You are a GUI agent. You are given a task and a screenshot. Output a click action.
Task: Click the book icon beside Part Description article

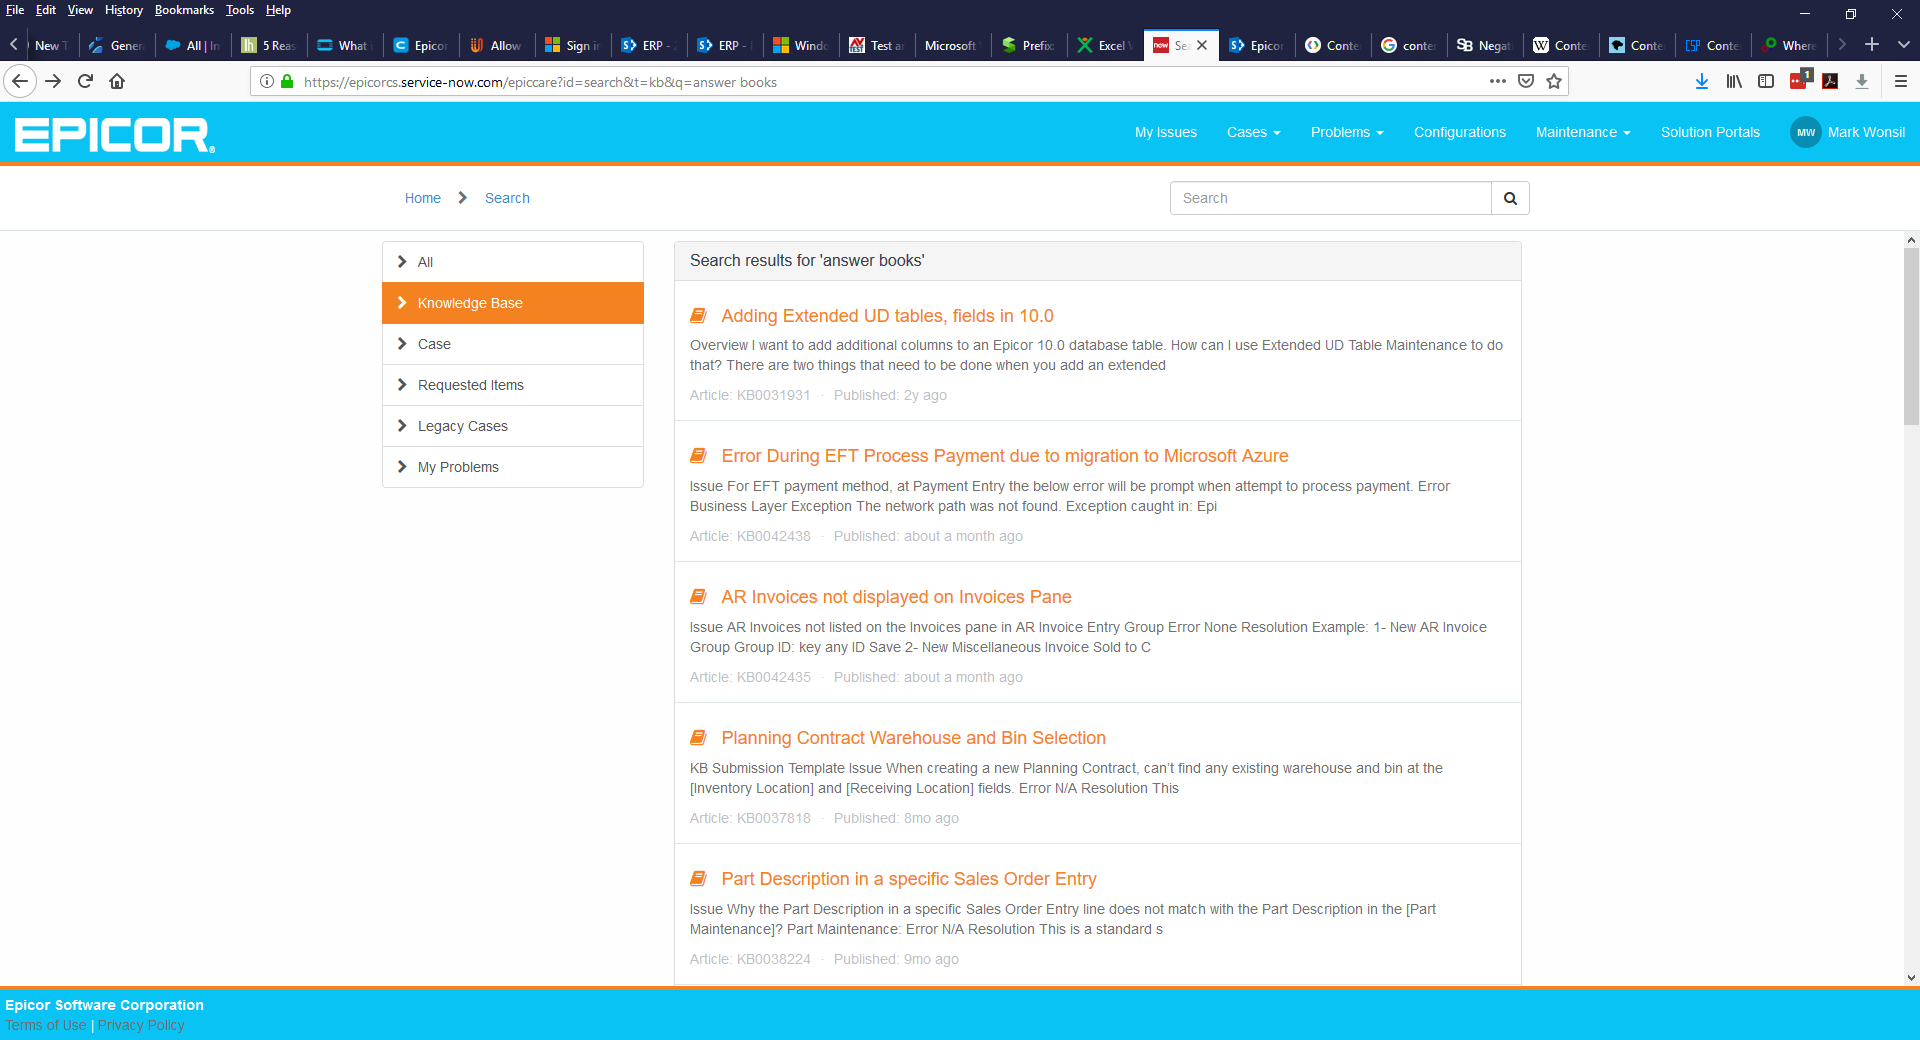(x=698, y=879)
